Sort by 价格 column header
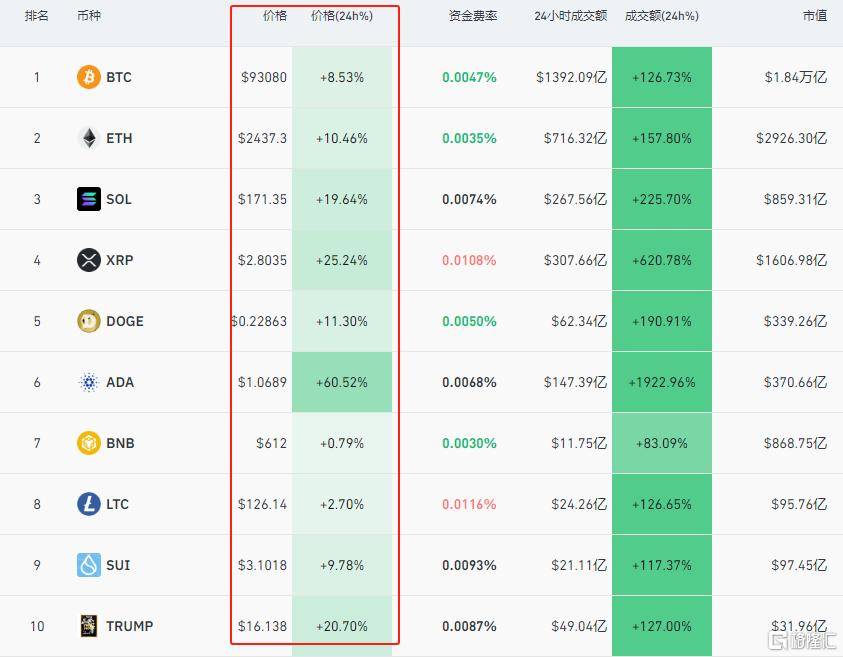 275,16
